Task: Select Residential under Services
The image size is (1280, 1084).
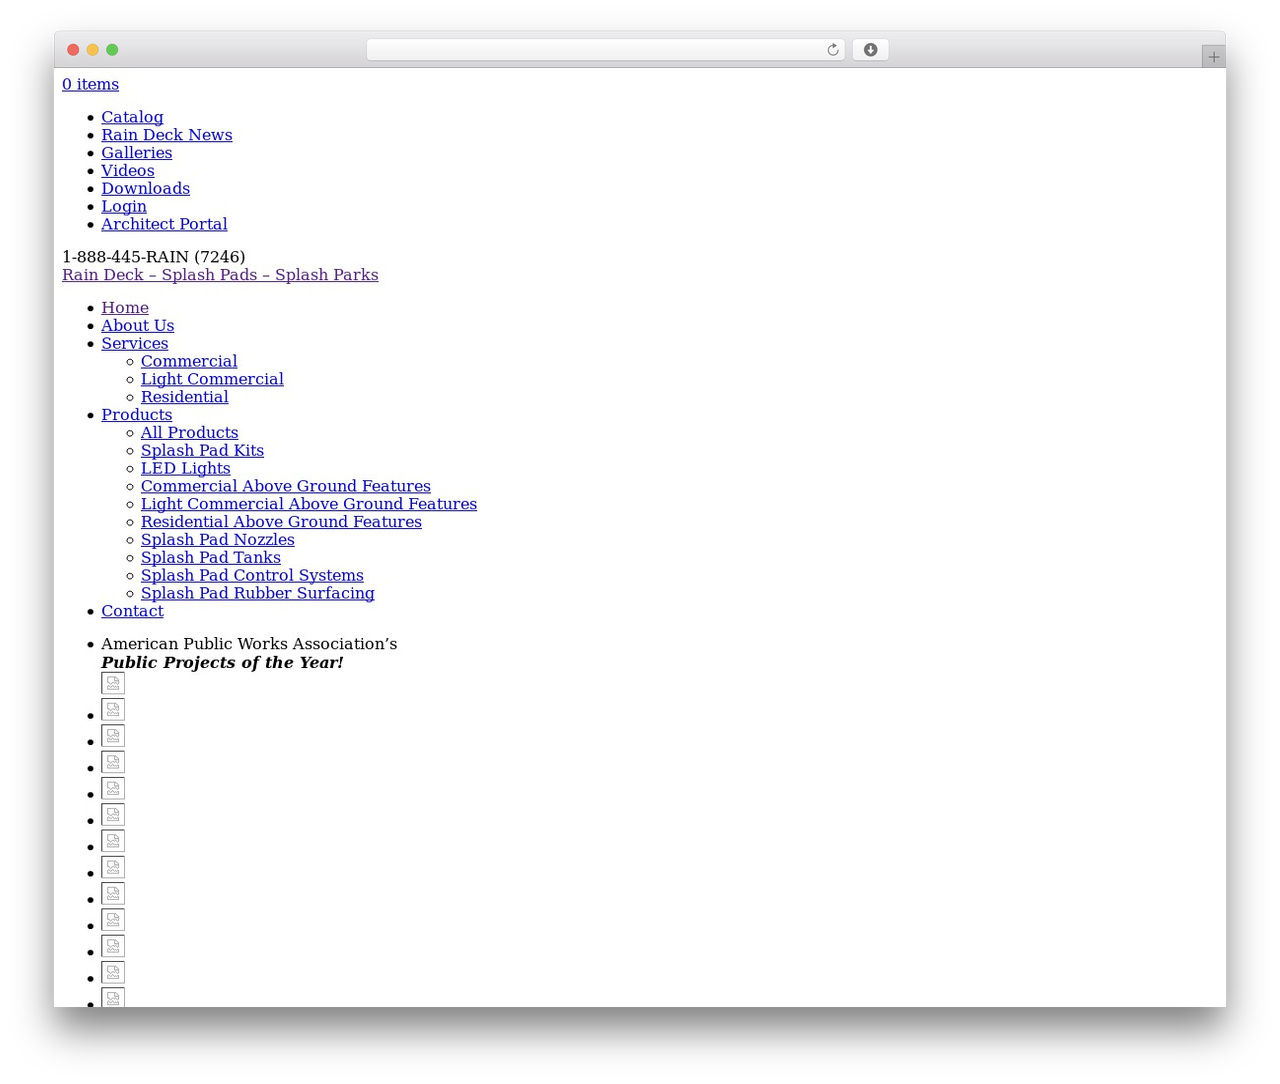Action: [x=184, y=398]
